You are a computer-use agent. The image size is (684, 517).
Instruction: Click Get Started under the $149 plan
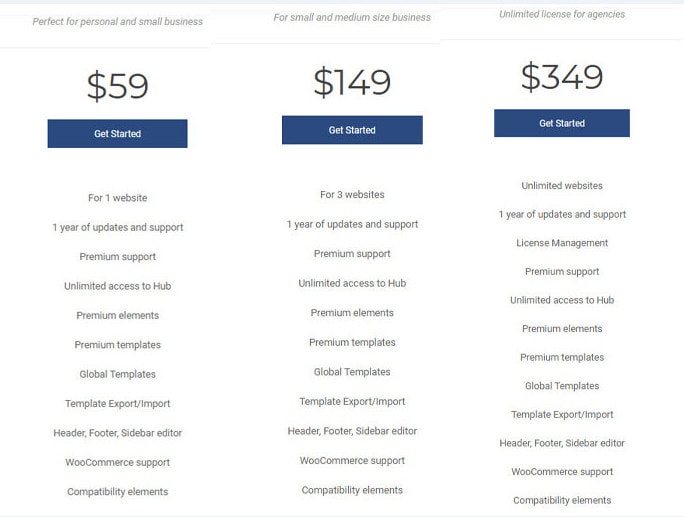[352, 130]
